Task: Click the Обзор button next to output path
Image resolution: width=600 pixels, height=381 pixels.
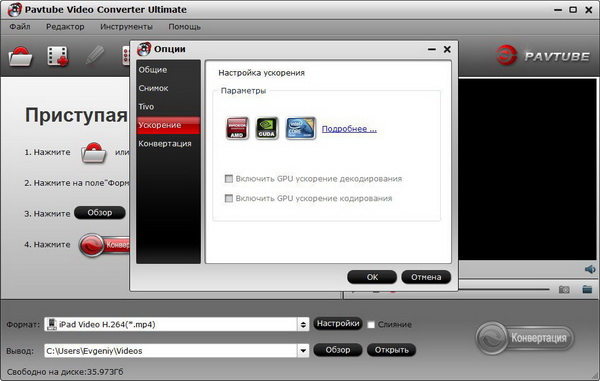Action: tap(338, 350)
